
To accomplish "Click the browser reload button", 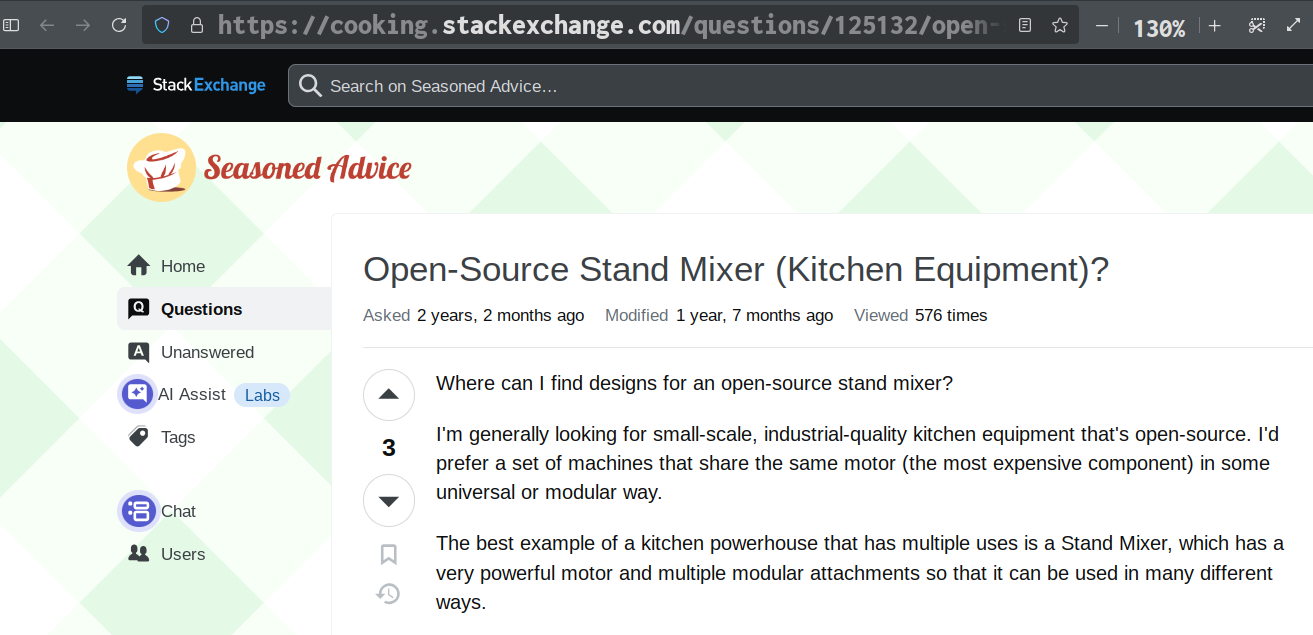I will tap(119, 25).
